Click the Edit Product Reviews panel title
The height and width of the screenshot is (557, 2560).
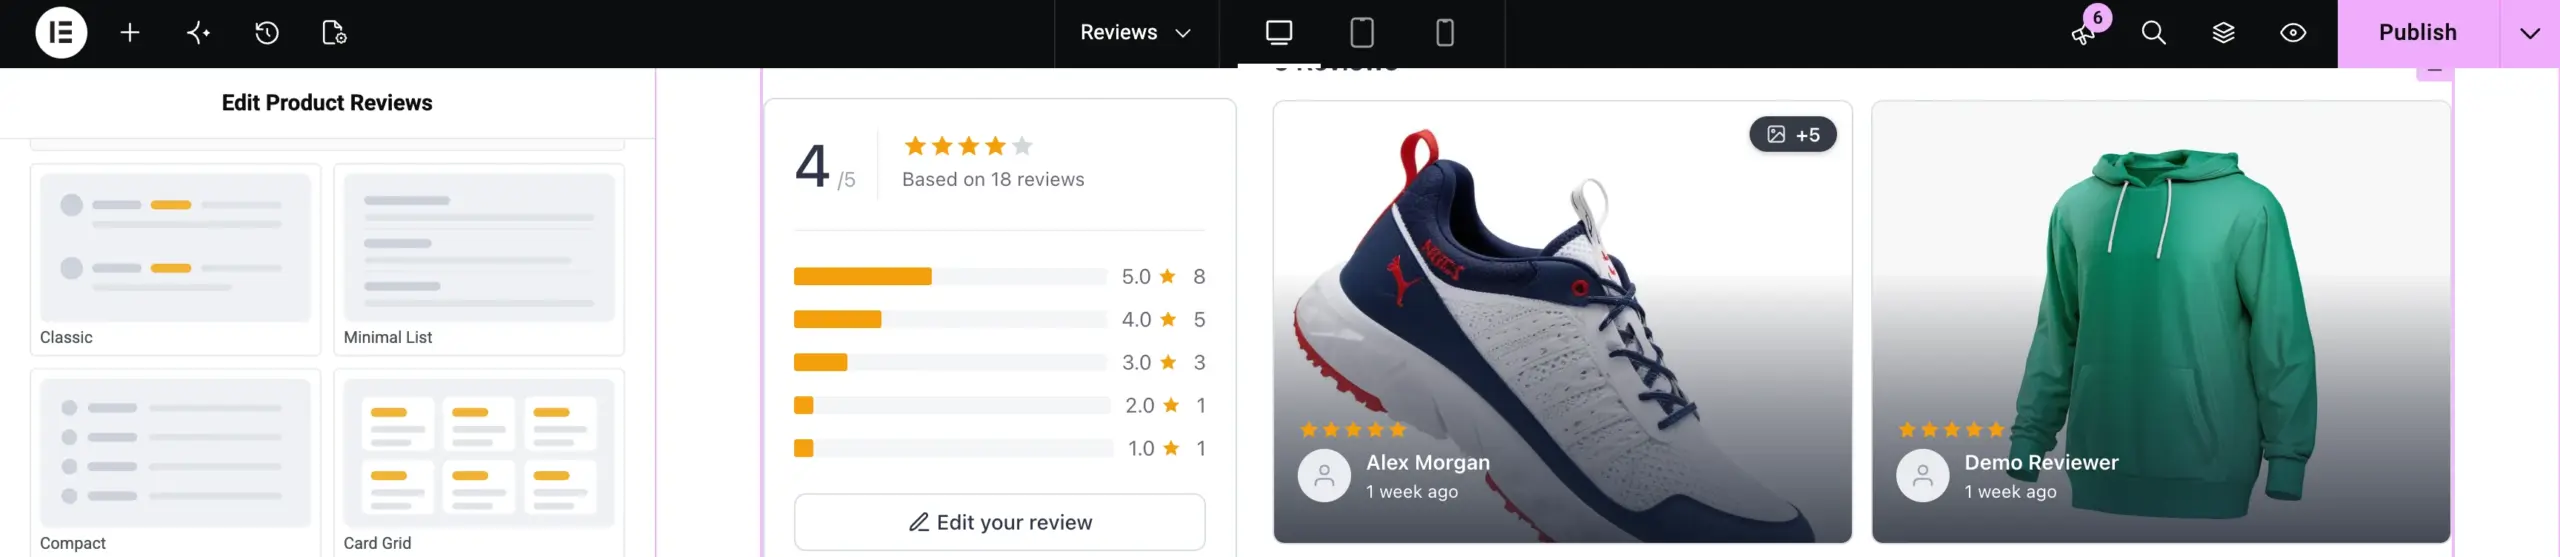pos(327,103)
